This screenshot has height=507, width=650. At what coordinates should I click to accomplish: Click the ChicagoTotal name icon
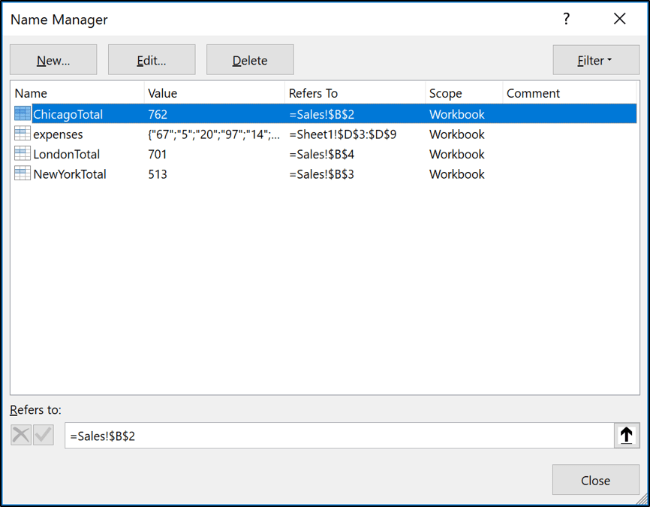coord(22,114)
